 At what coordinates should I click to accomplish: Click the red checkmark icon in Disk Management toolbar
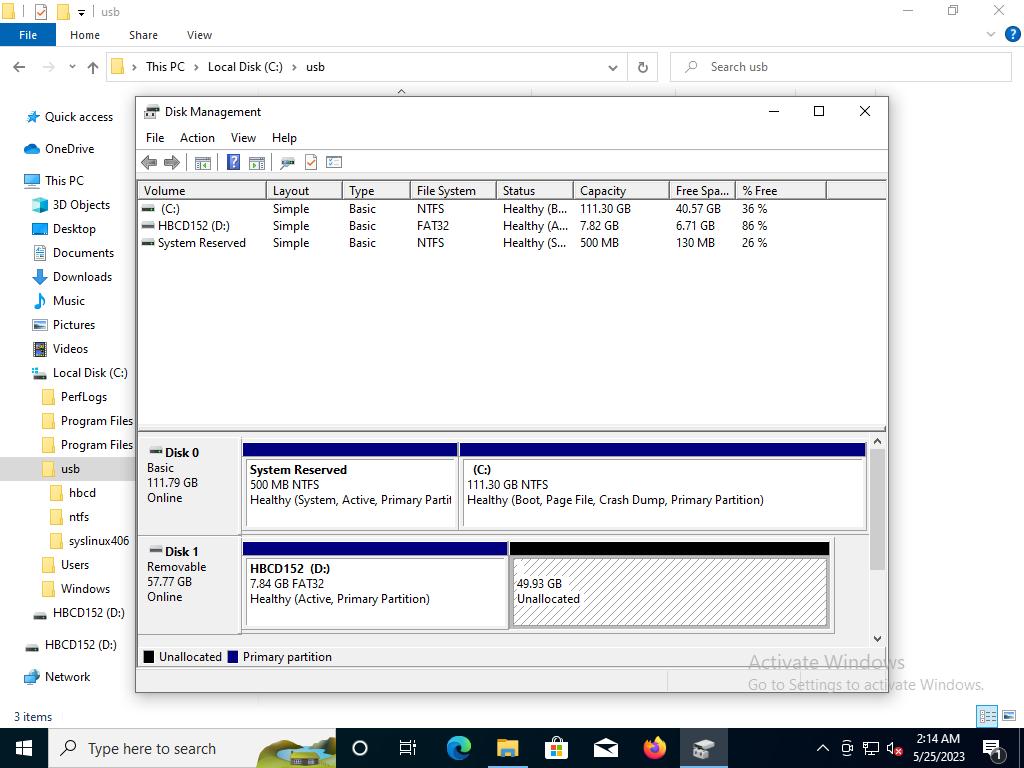click(x=311, y=162)
